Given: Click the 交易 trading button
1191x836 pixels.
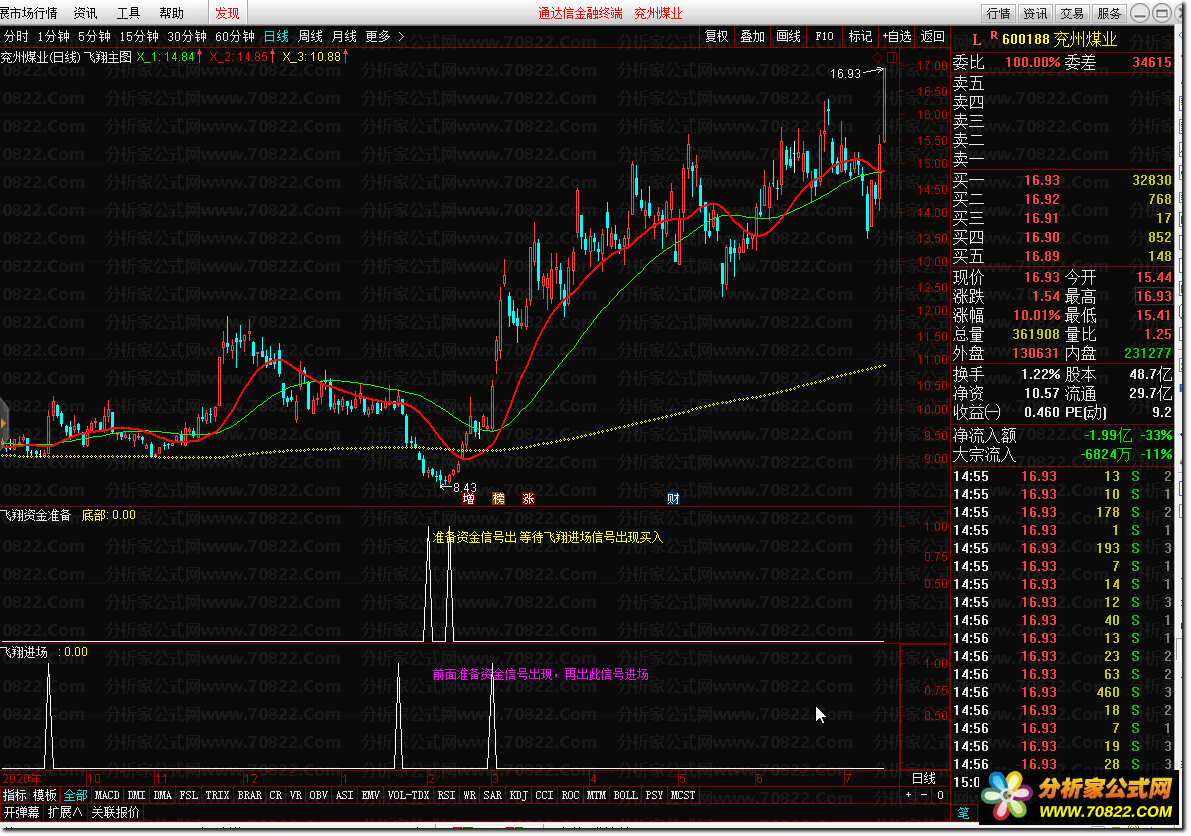Looking at the screenshot, I should (x=1072, y=13).
